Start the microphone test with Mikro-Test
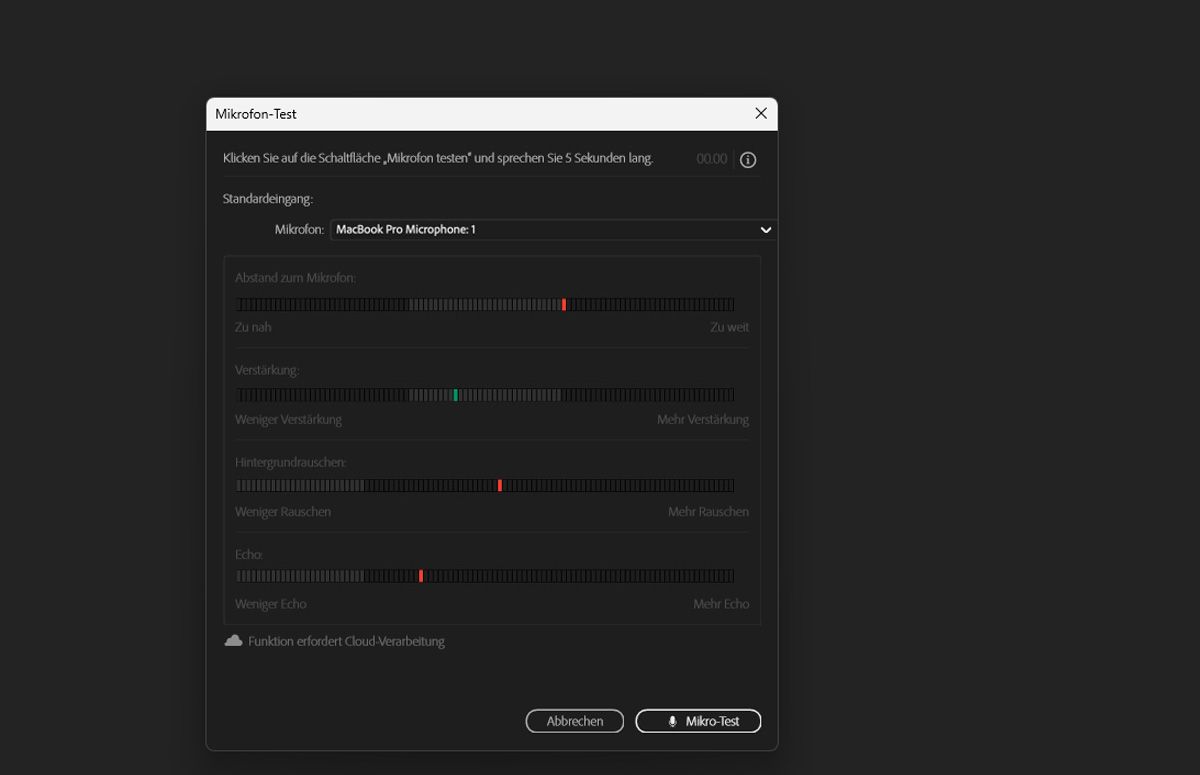The height and width of the screenshot is (775, 1200). pyautogui.click(x=698, y=721)
